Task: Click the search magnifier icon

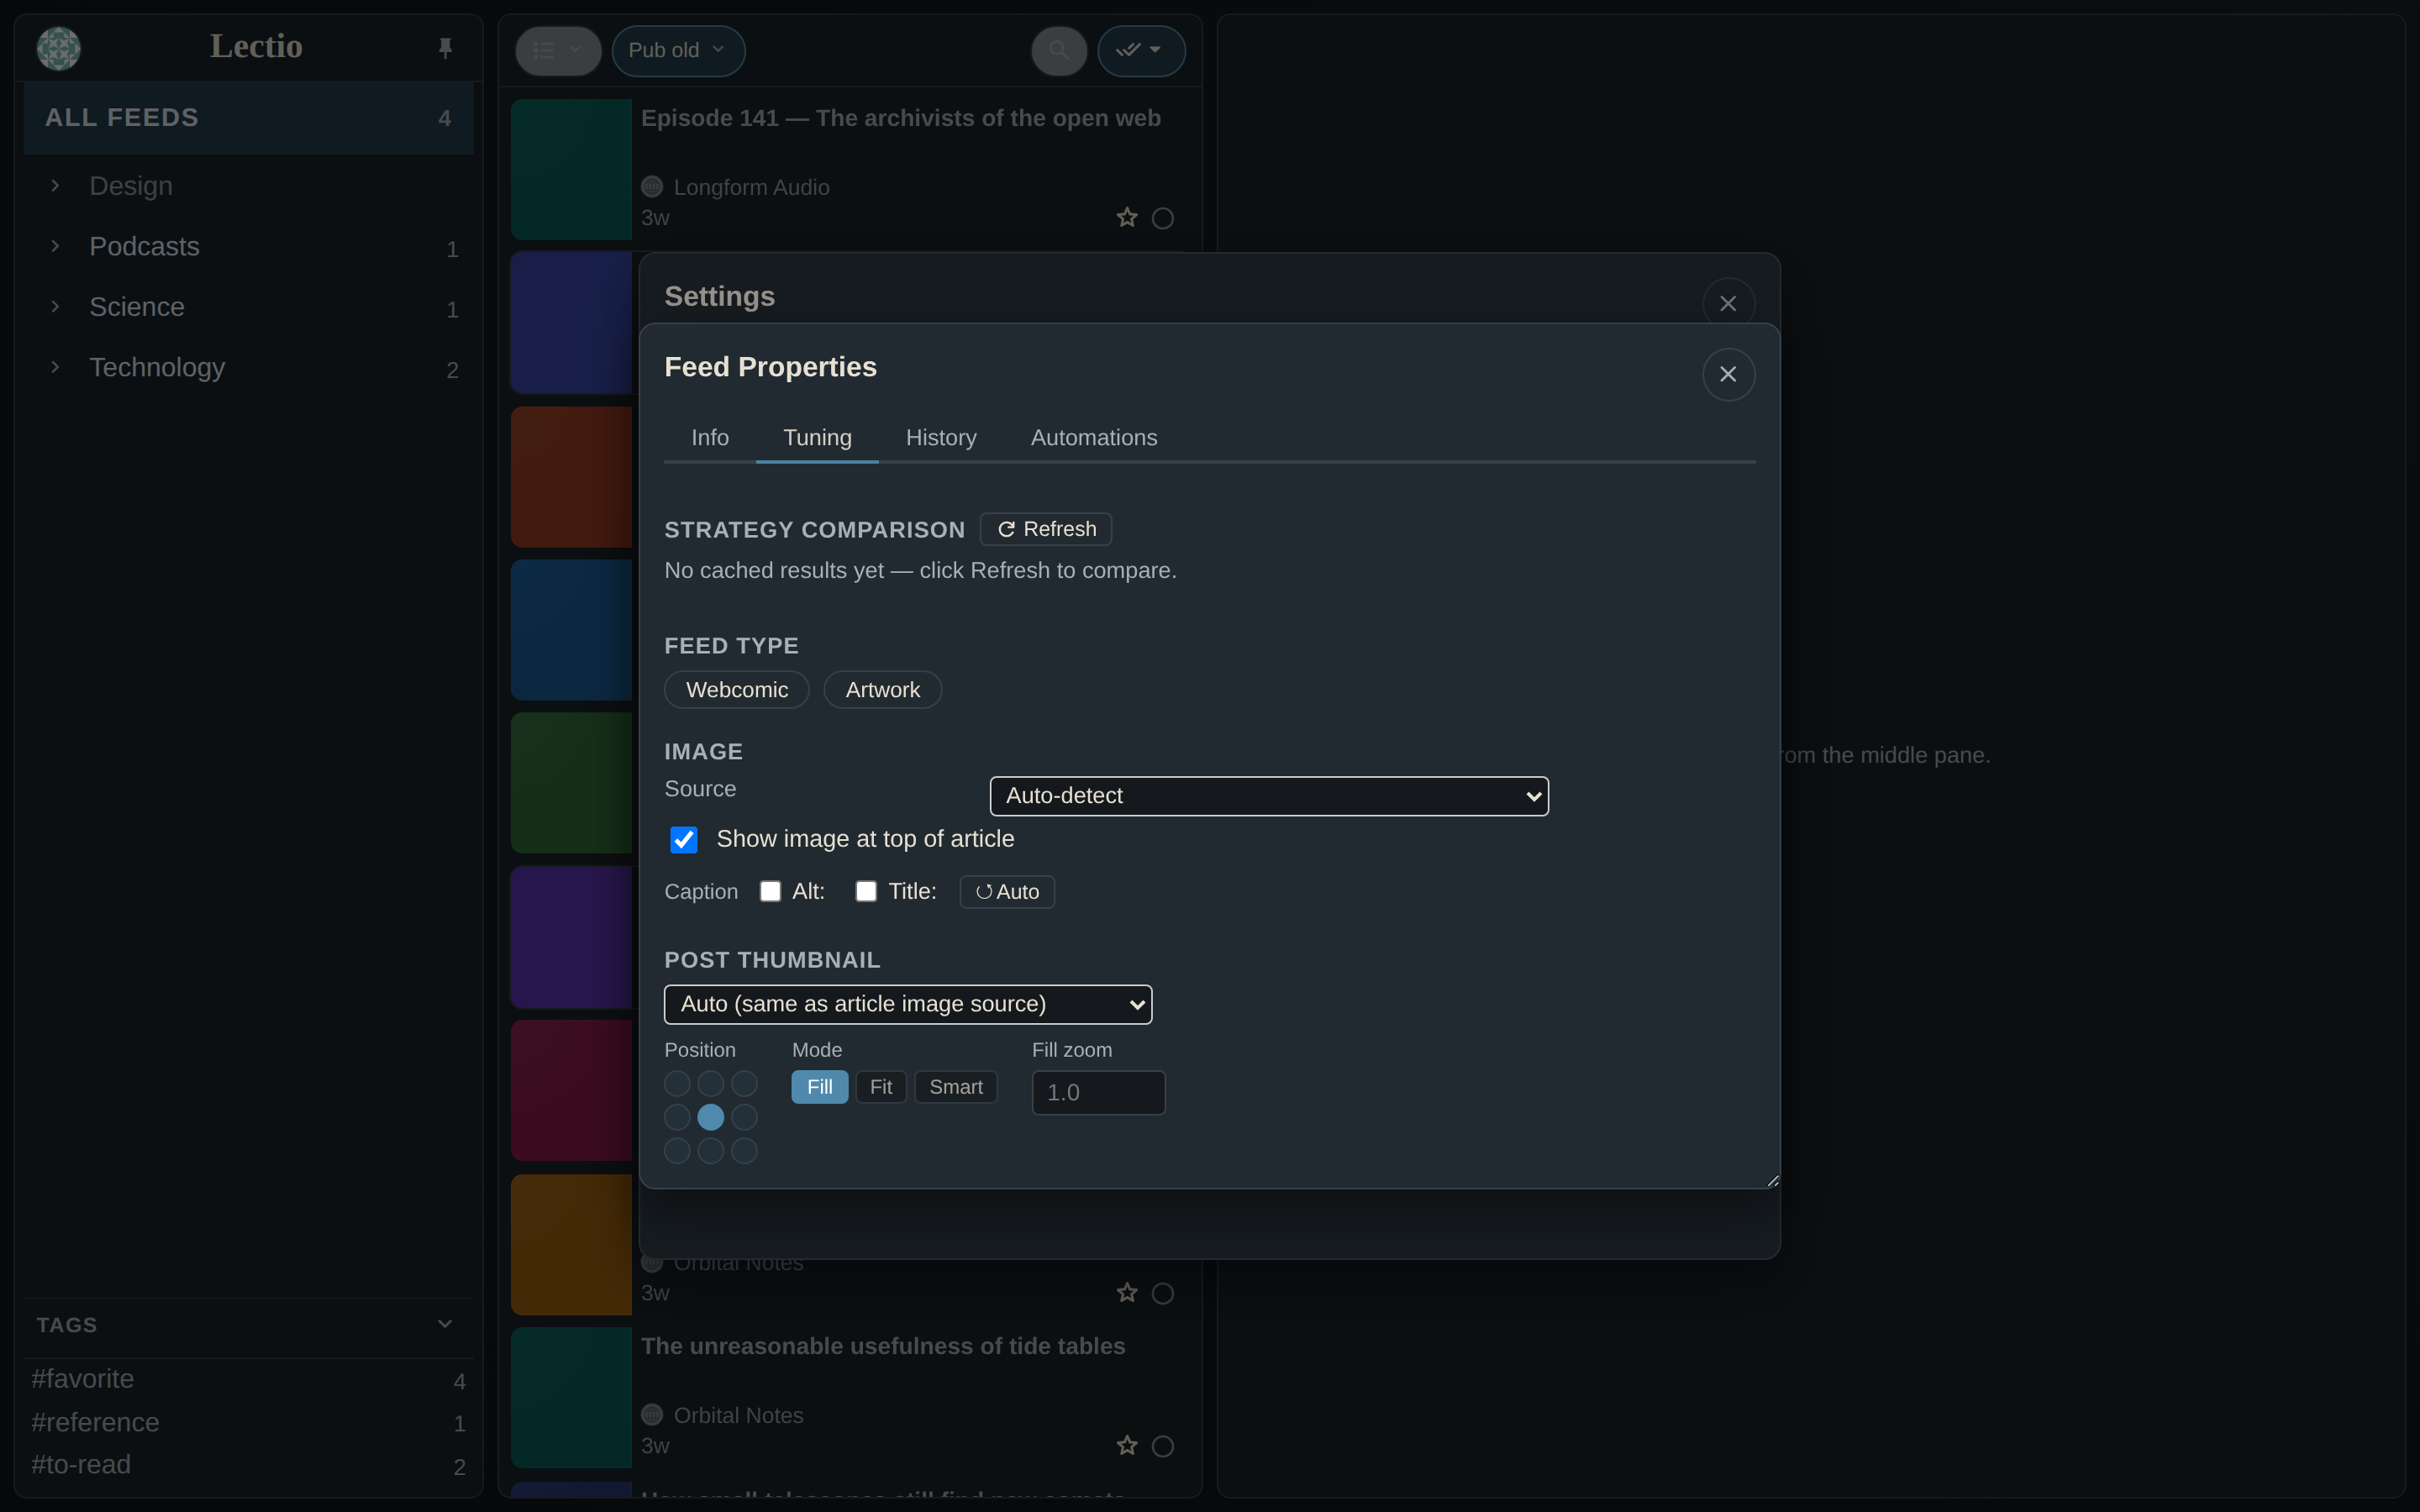Action: point(1058,50)
